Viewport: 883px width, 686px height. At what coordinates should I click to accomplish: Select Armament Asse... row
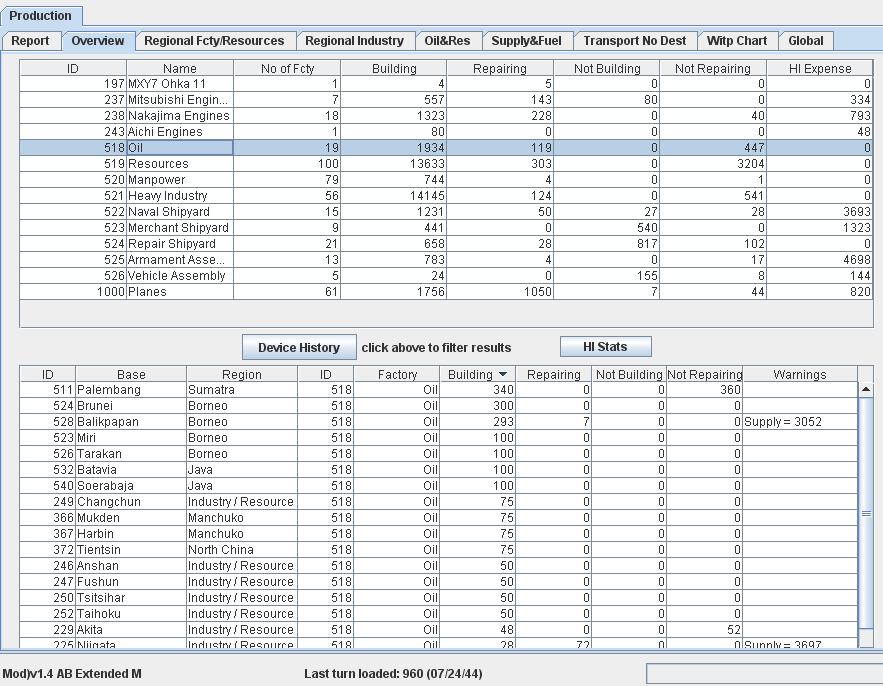[x=447, y=260]
